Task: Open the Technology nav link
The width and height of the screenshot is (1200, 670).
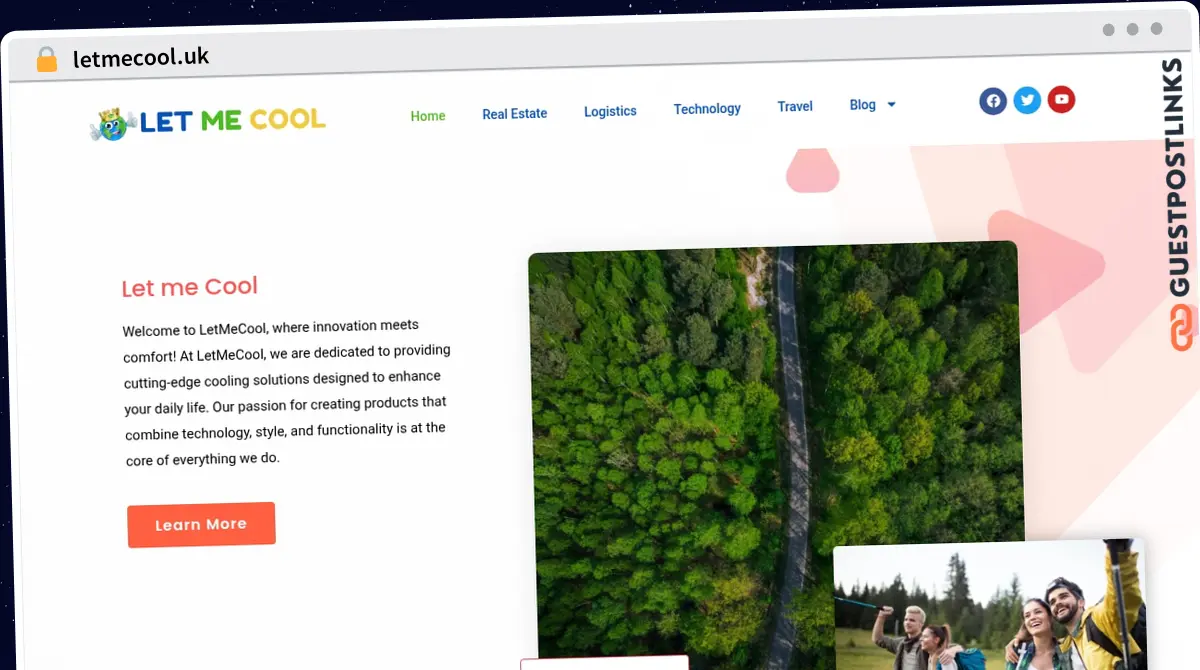Action: point(707,108)
